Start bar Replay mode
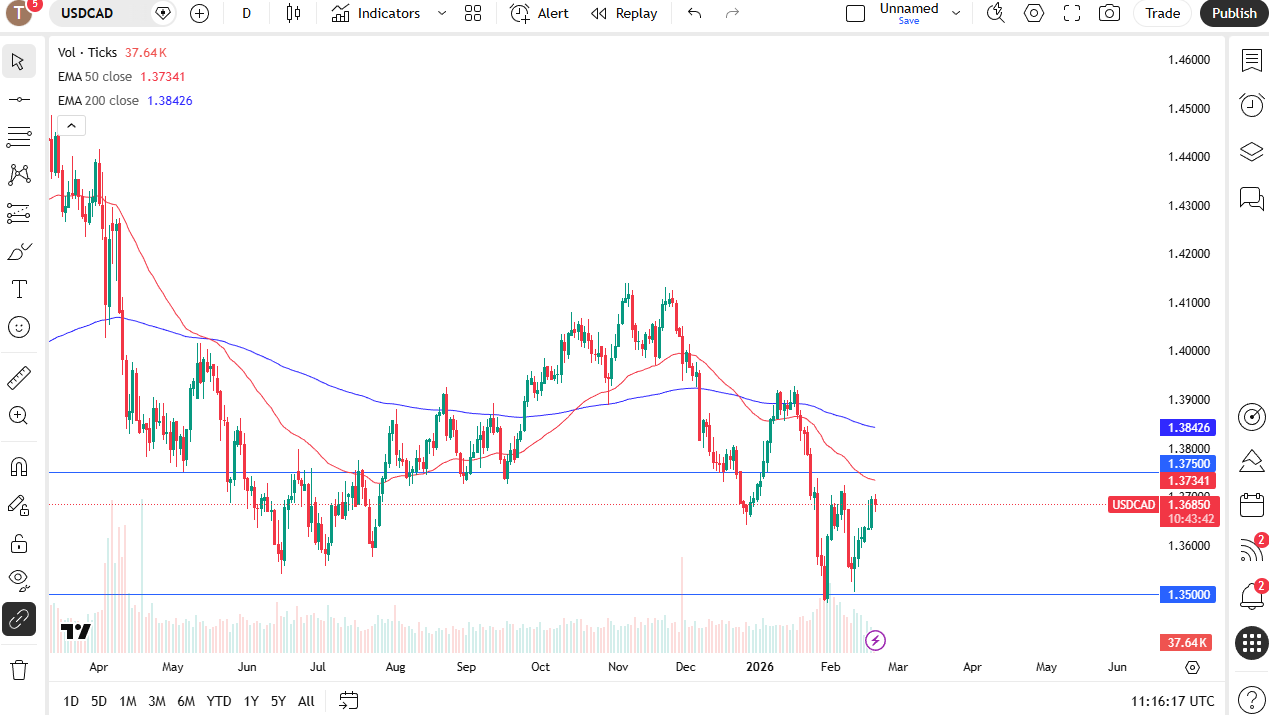The width and height of the screenshot is (1269, 715). [624, 13]
